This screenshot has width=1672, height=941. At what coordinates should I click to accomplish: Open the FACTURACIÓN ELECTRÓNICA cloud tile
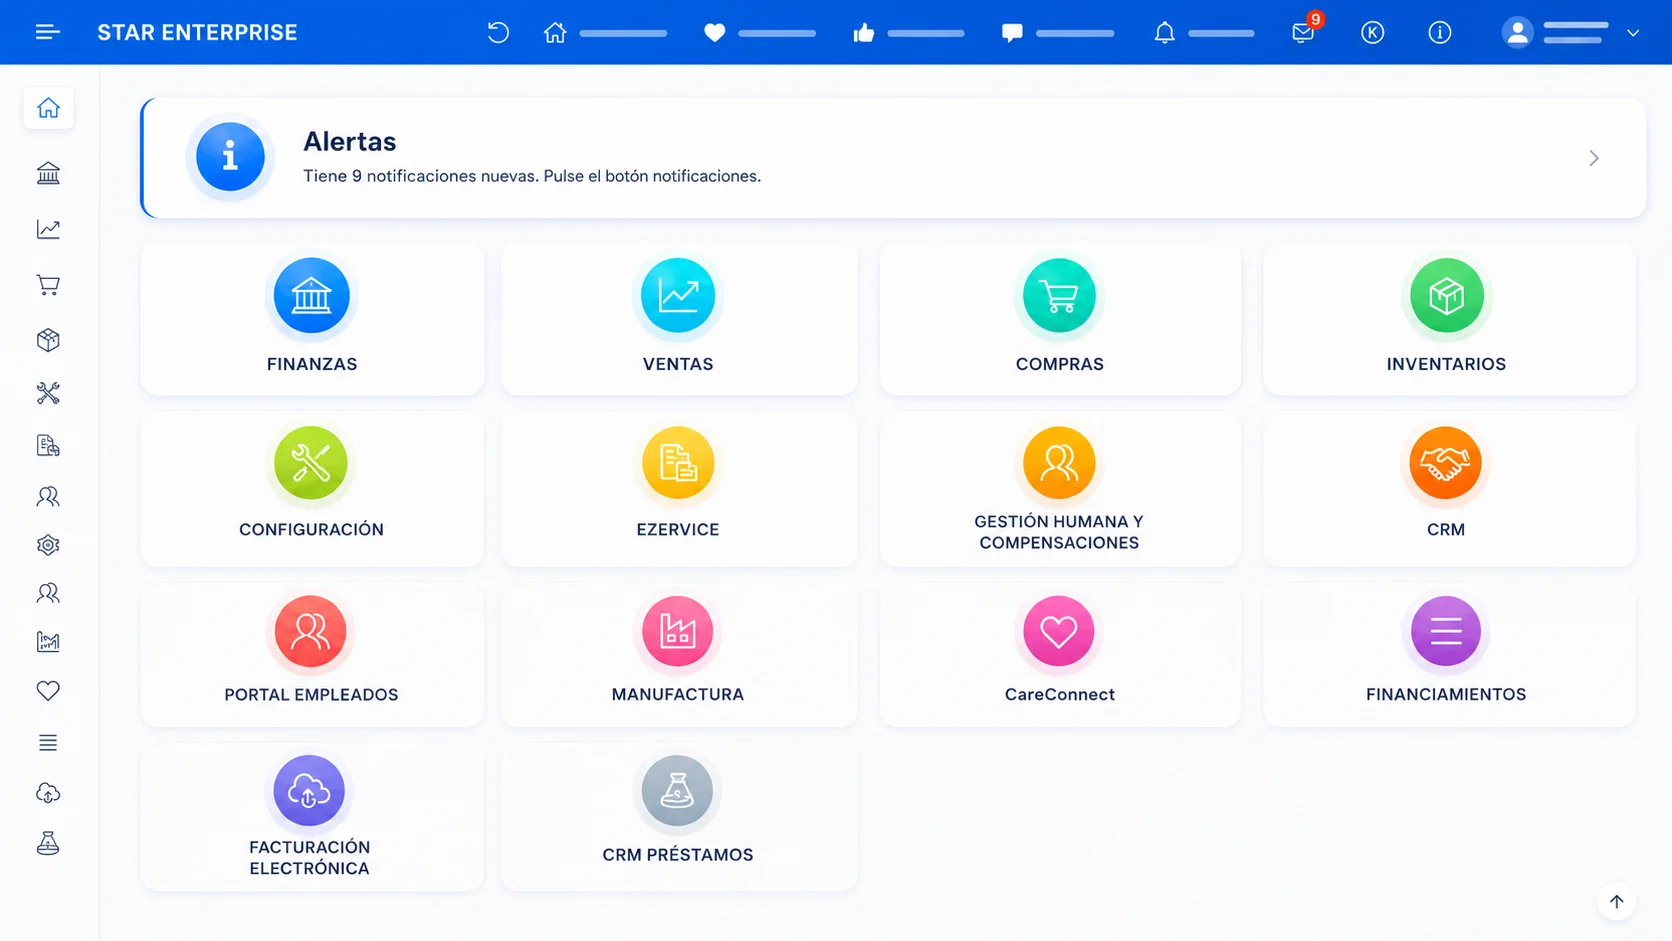[x=312, y=817]
